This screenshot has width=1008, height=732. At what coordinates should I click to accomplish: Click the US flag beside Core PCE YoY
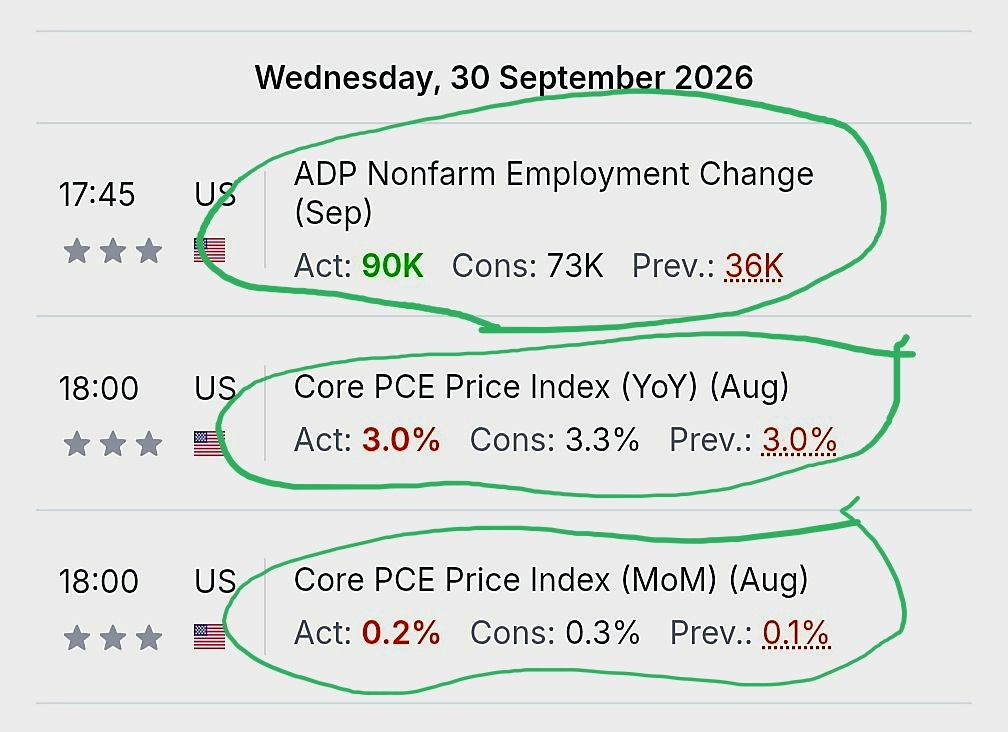(x=210, y=443)
